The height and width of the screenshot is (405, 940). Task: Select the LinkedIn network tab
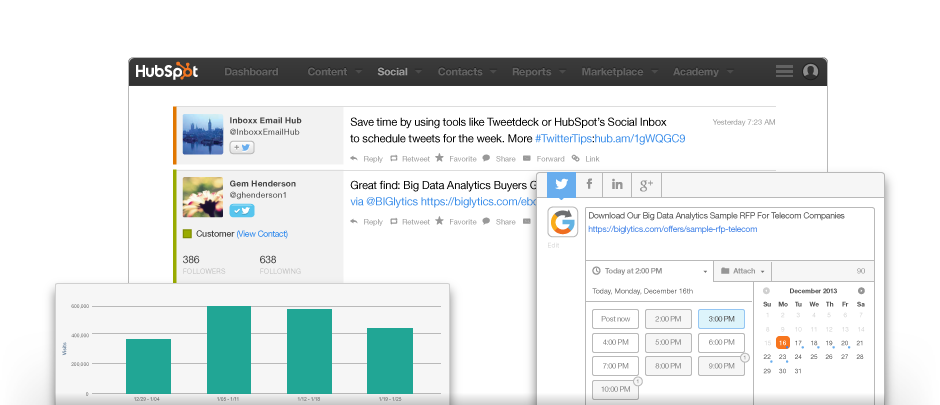[617, 185]
